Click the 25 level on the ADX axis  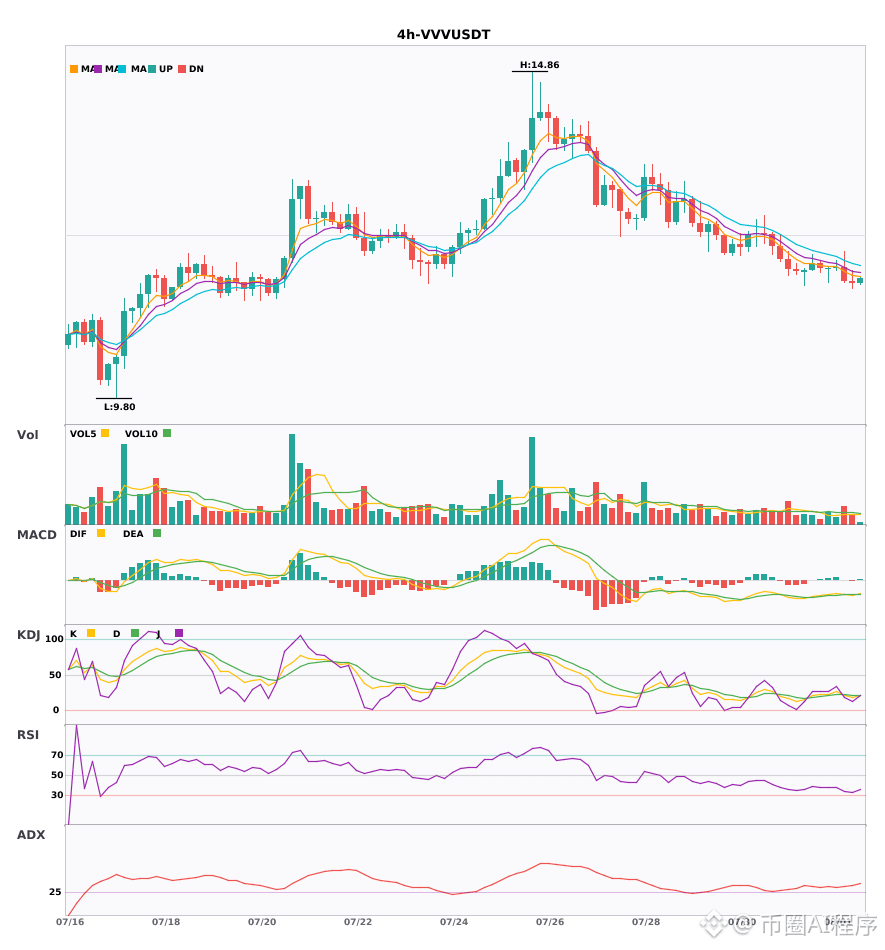pyautogui.click(x=55, y=892)
